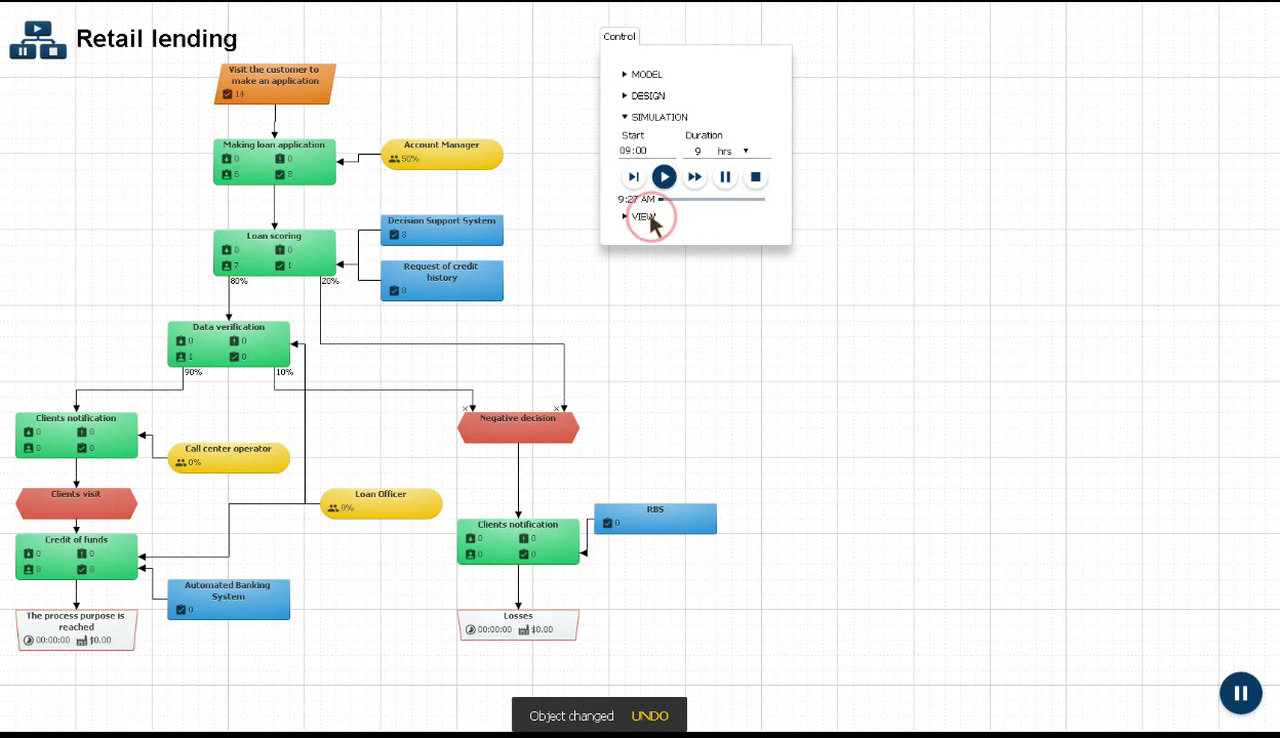Image resolution: width=1280 pixels, height=738 pixels.
Task: Toggle the checkmark on the RBS block
Action: [607, 523]
